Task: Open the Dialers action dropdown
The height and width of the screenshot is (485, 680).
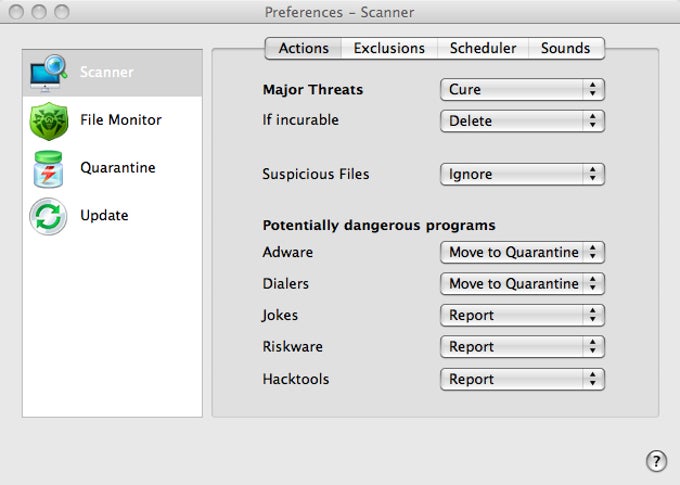Action: click(522, 284)
